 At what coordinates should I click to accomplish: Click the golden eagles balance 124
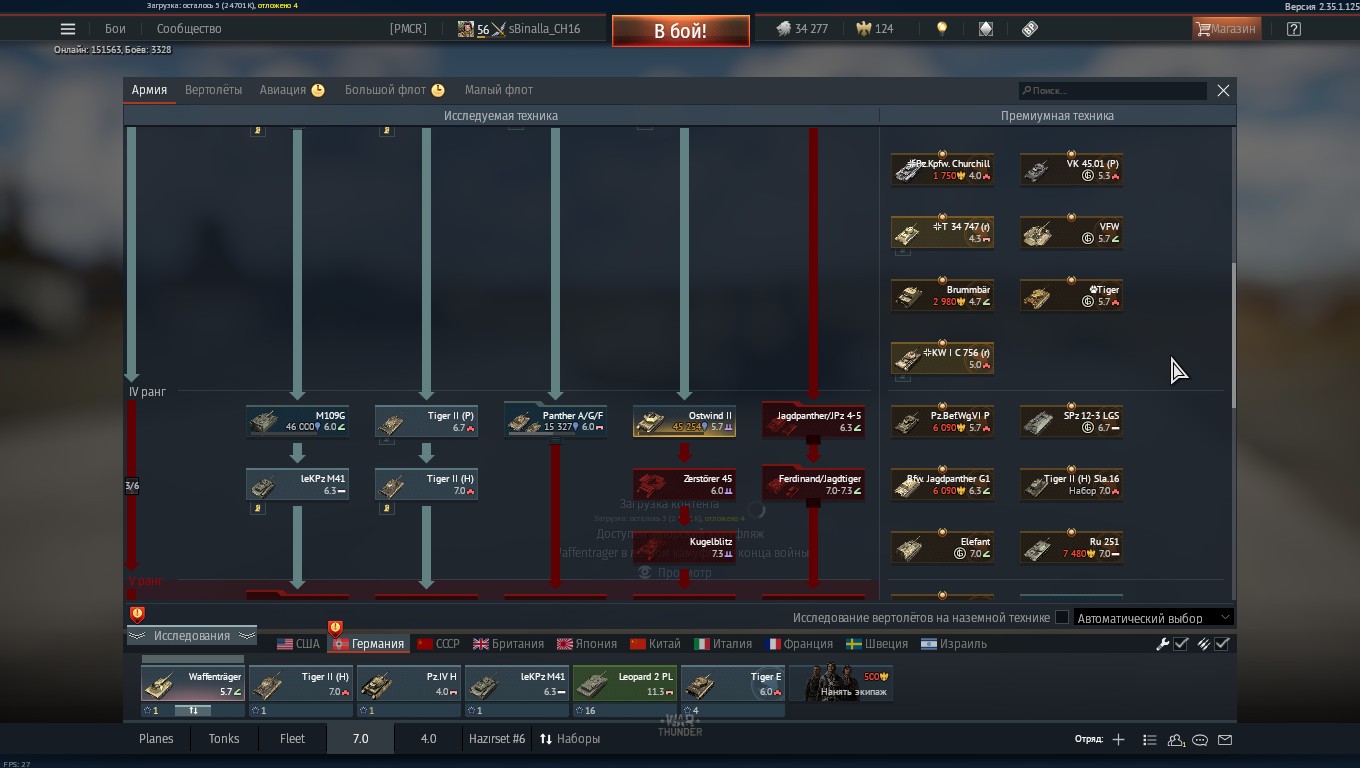tap(875, 29)
